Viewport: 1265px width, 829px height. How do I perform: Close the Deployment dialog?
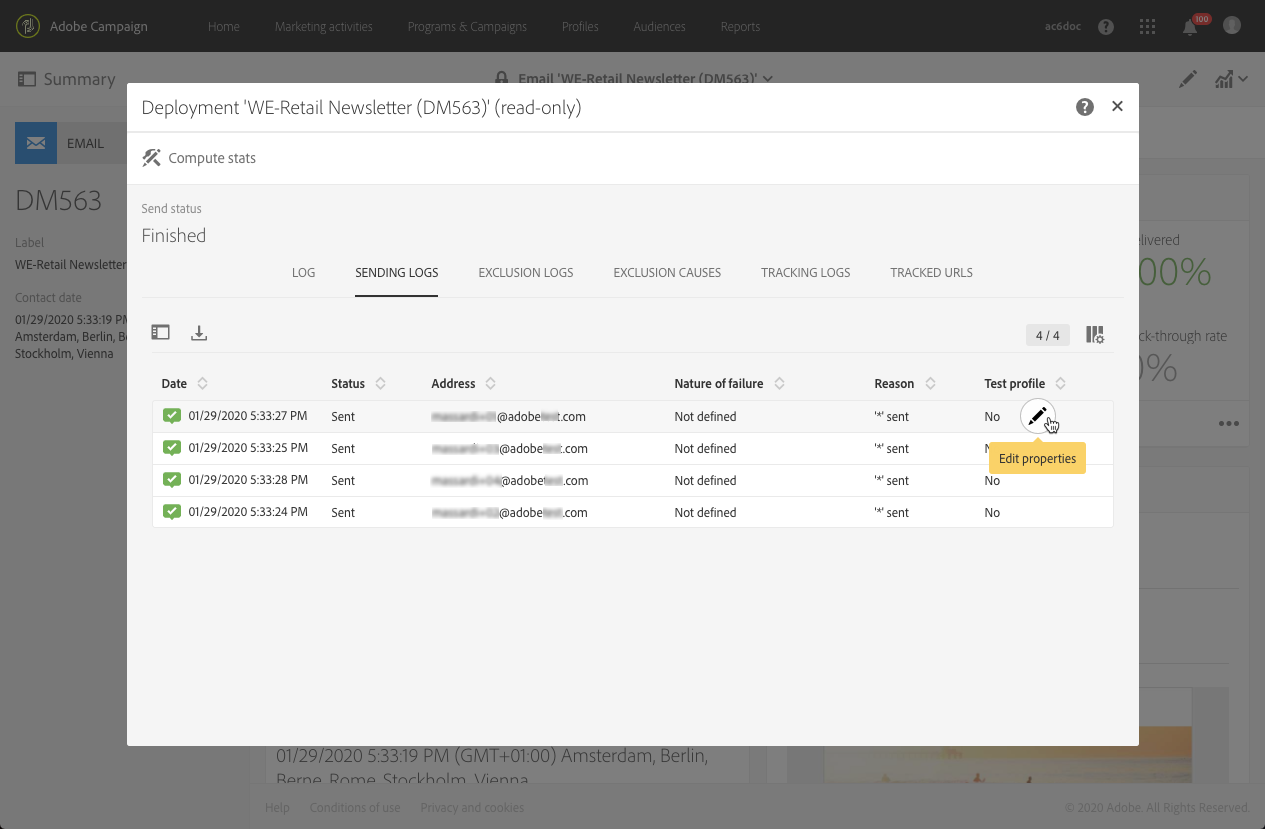pos(1118,106)
